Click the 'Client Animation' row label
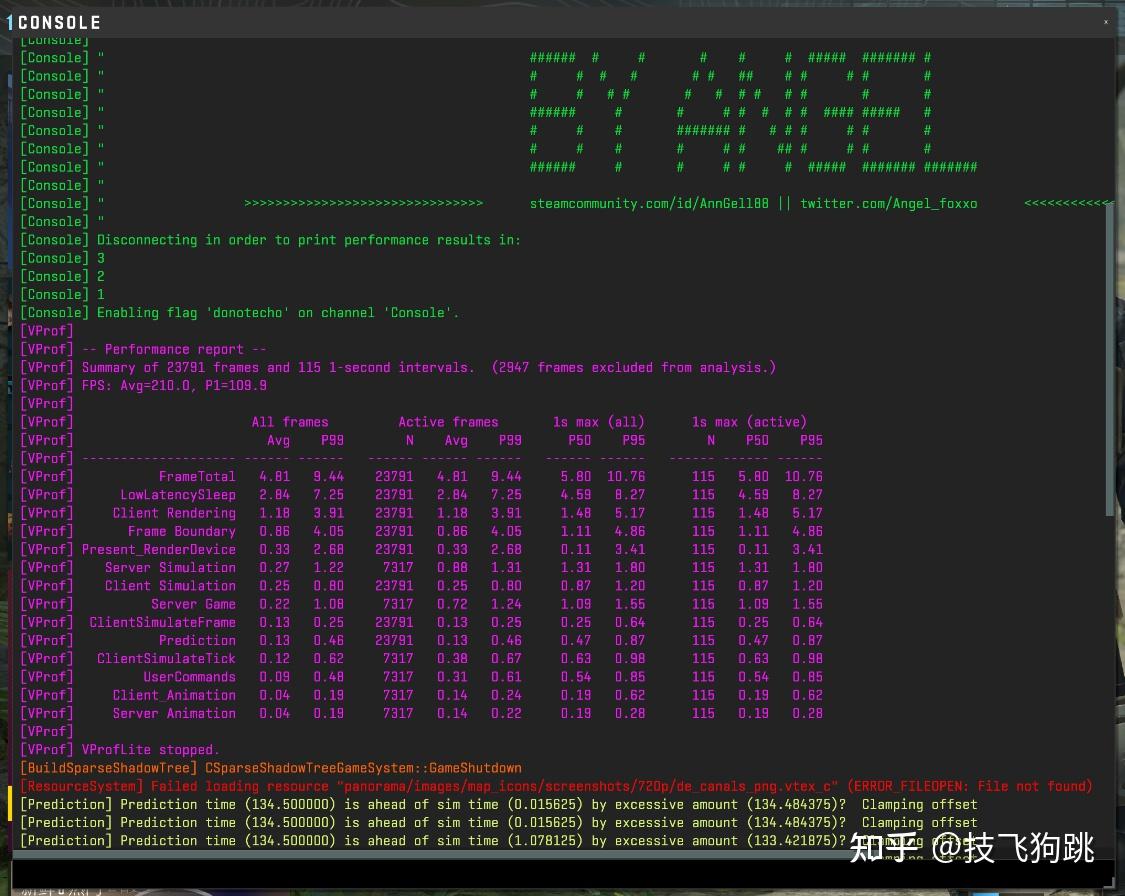 point(174,695)
